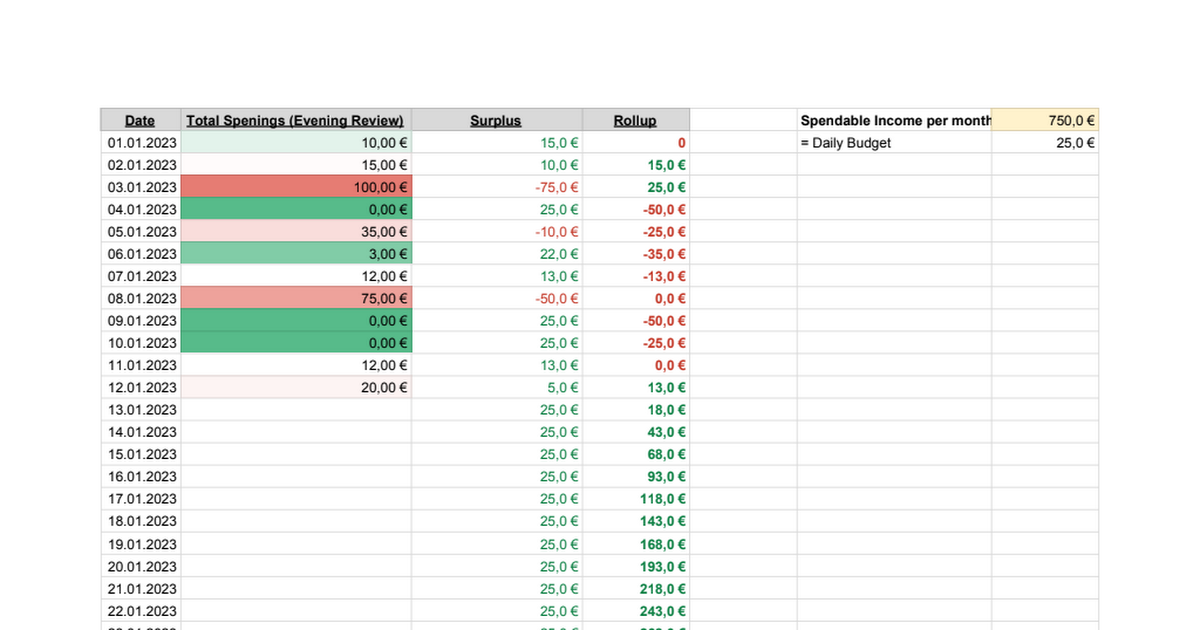Click the -35,0 € rollup cell
The width and height of the screenshot is (1200, 630).
635,254
